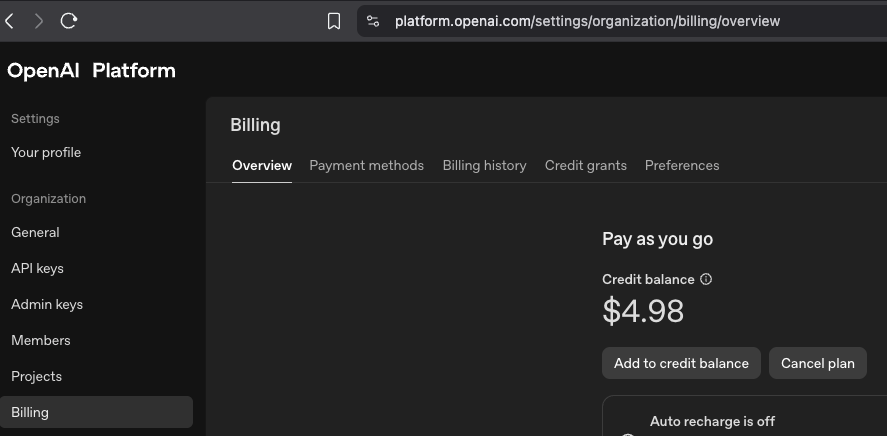Open the Preferences tab

point(682,166)
